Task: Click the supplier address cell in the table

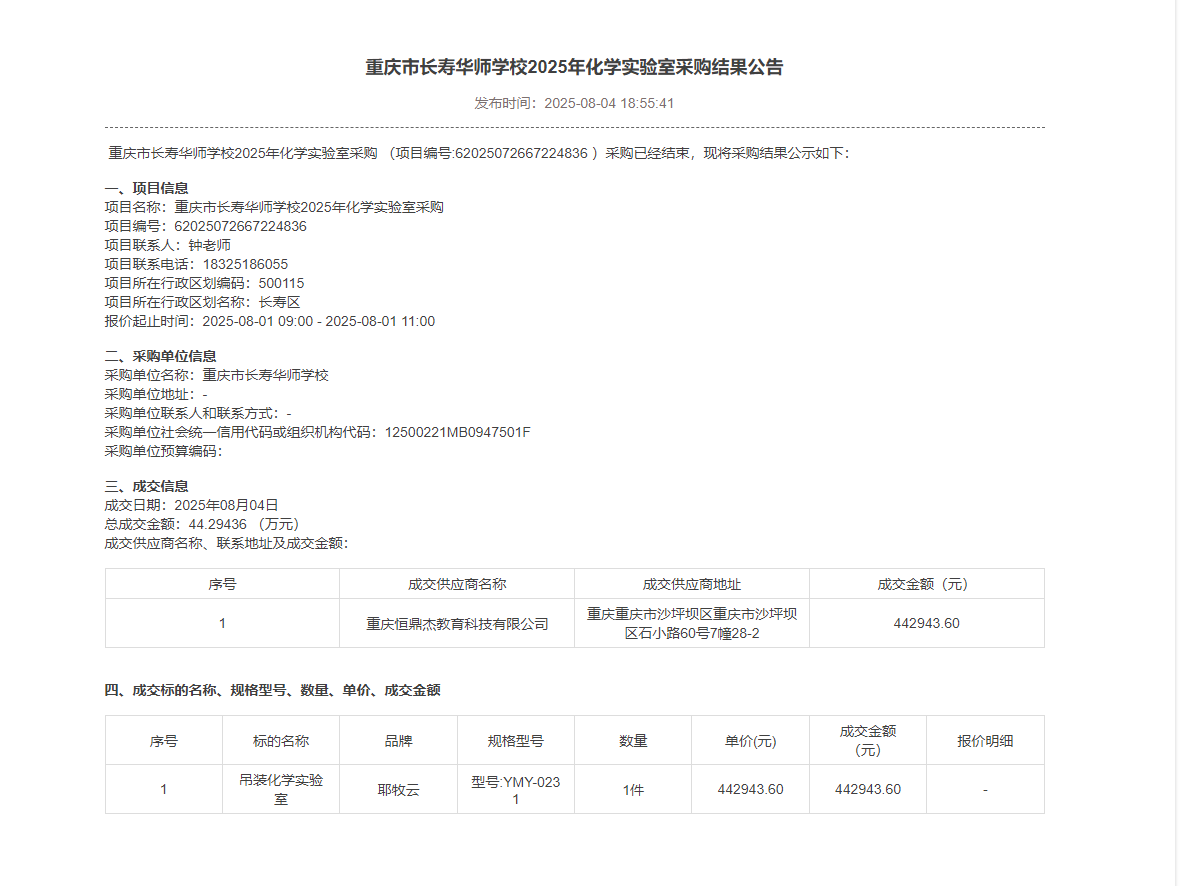Action: 692,622
